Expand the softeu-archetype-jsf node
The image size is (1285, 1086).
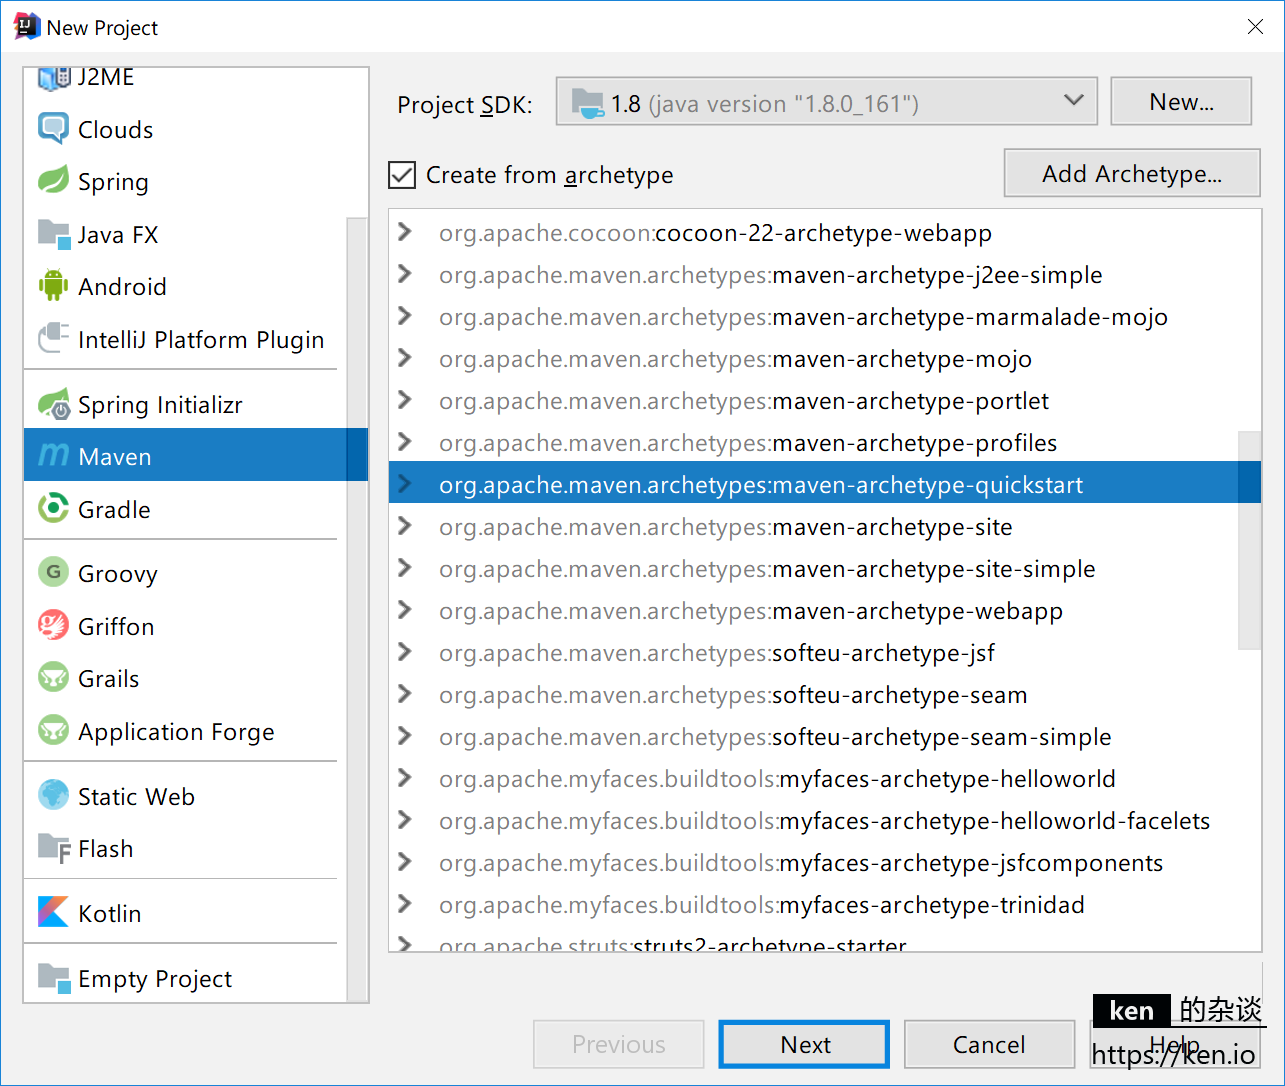pos(404,652)
